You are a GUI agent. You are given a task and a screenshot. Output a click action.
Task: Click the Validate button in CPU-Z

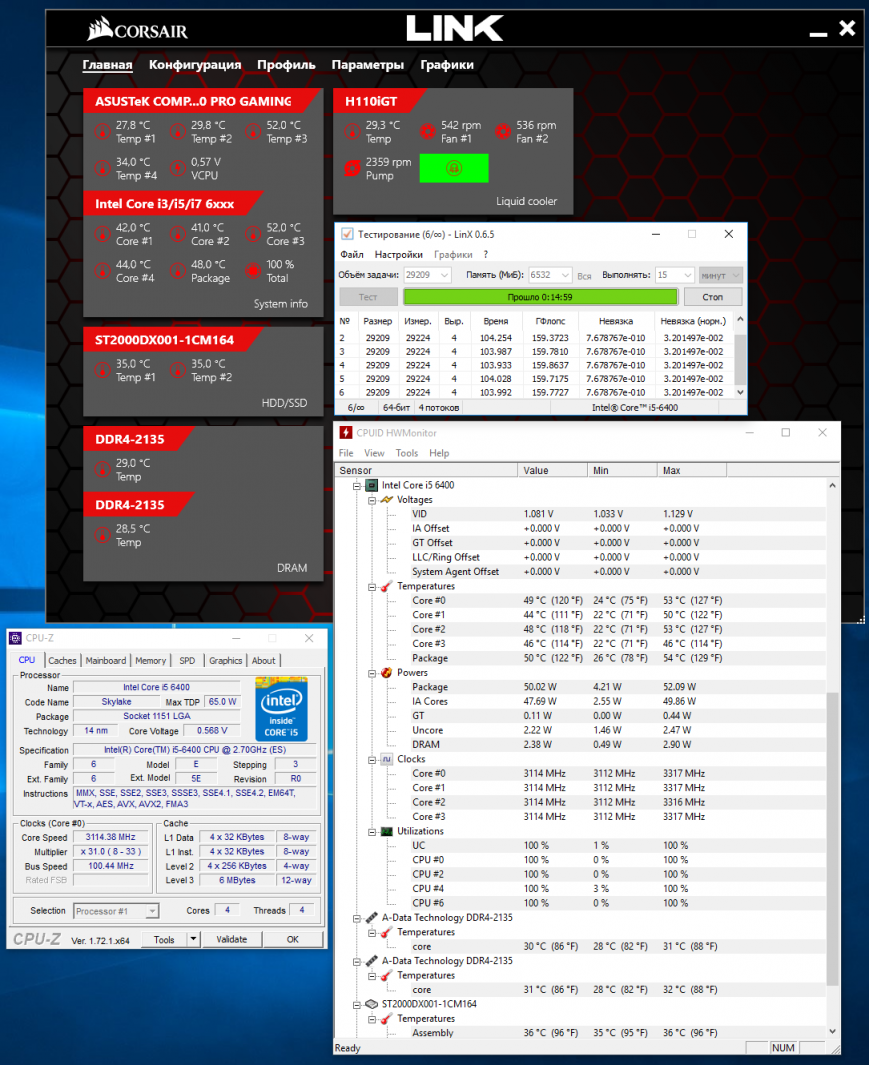pyautogui.click(x=232, y=939)
